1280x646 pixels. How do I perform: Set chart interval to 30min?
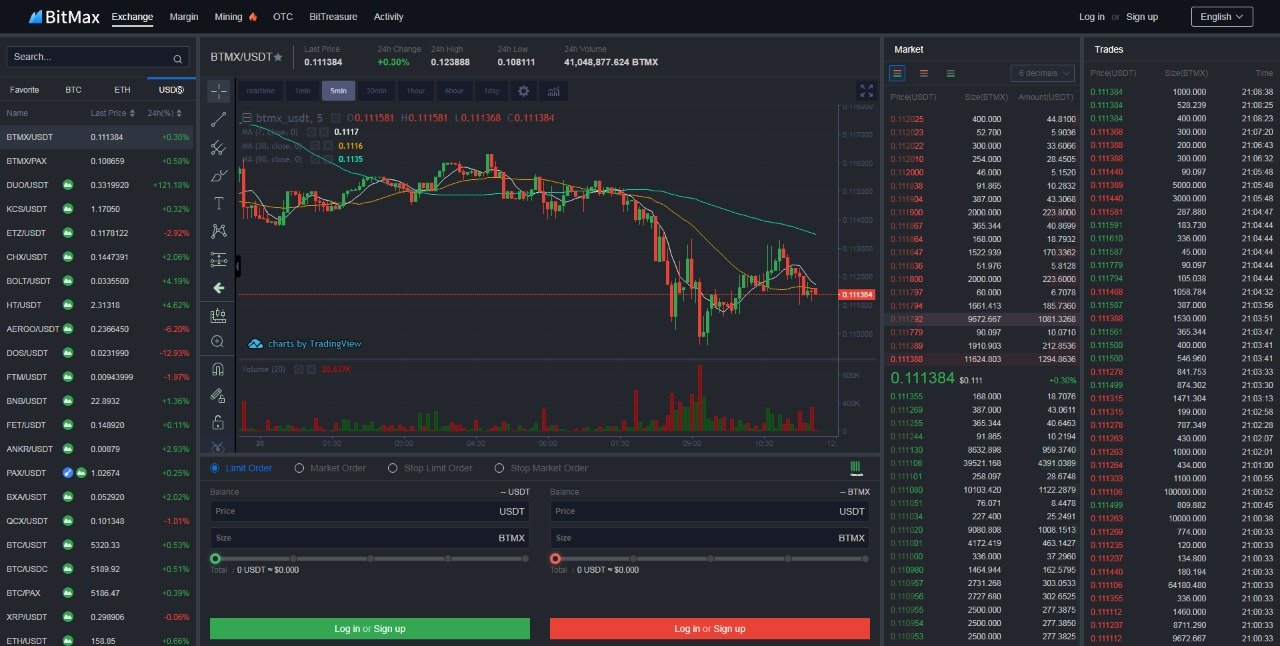(376, 91)
